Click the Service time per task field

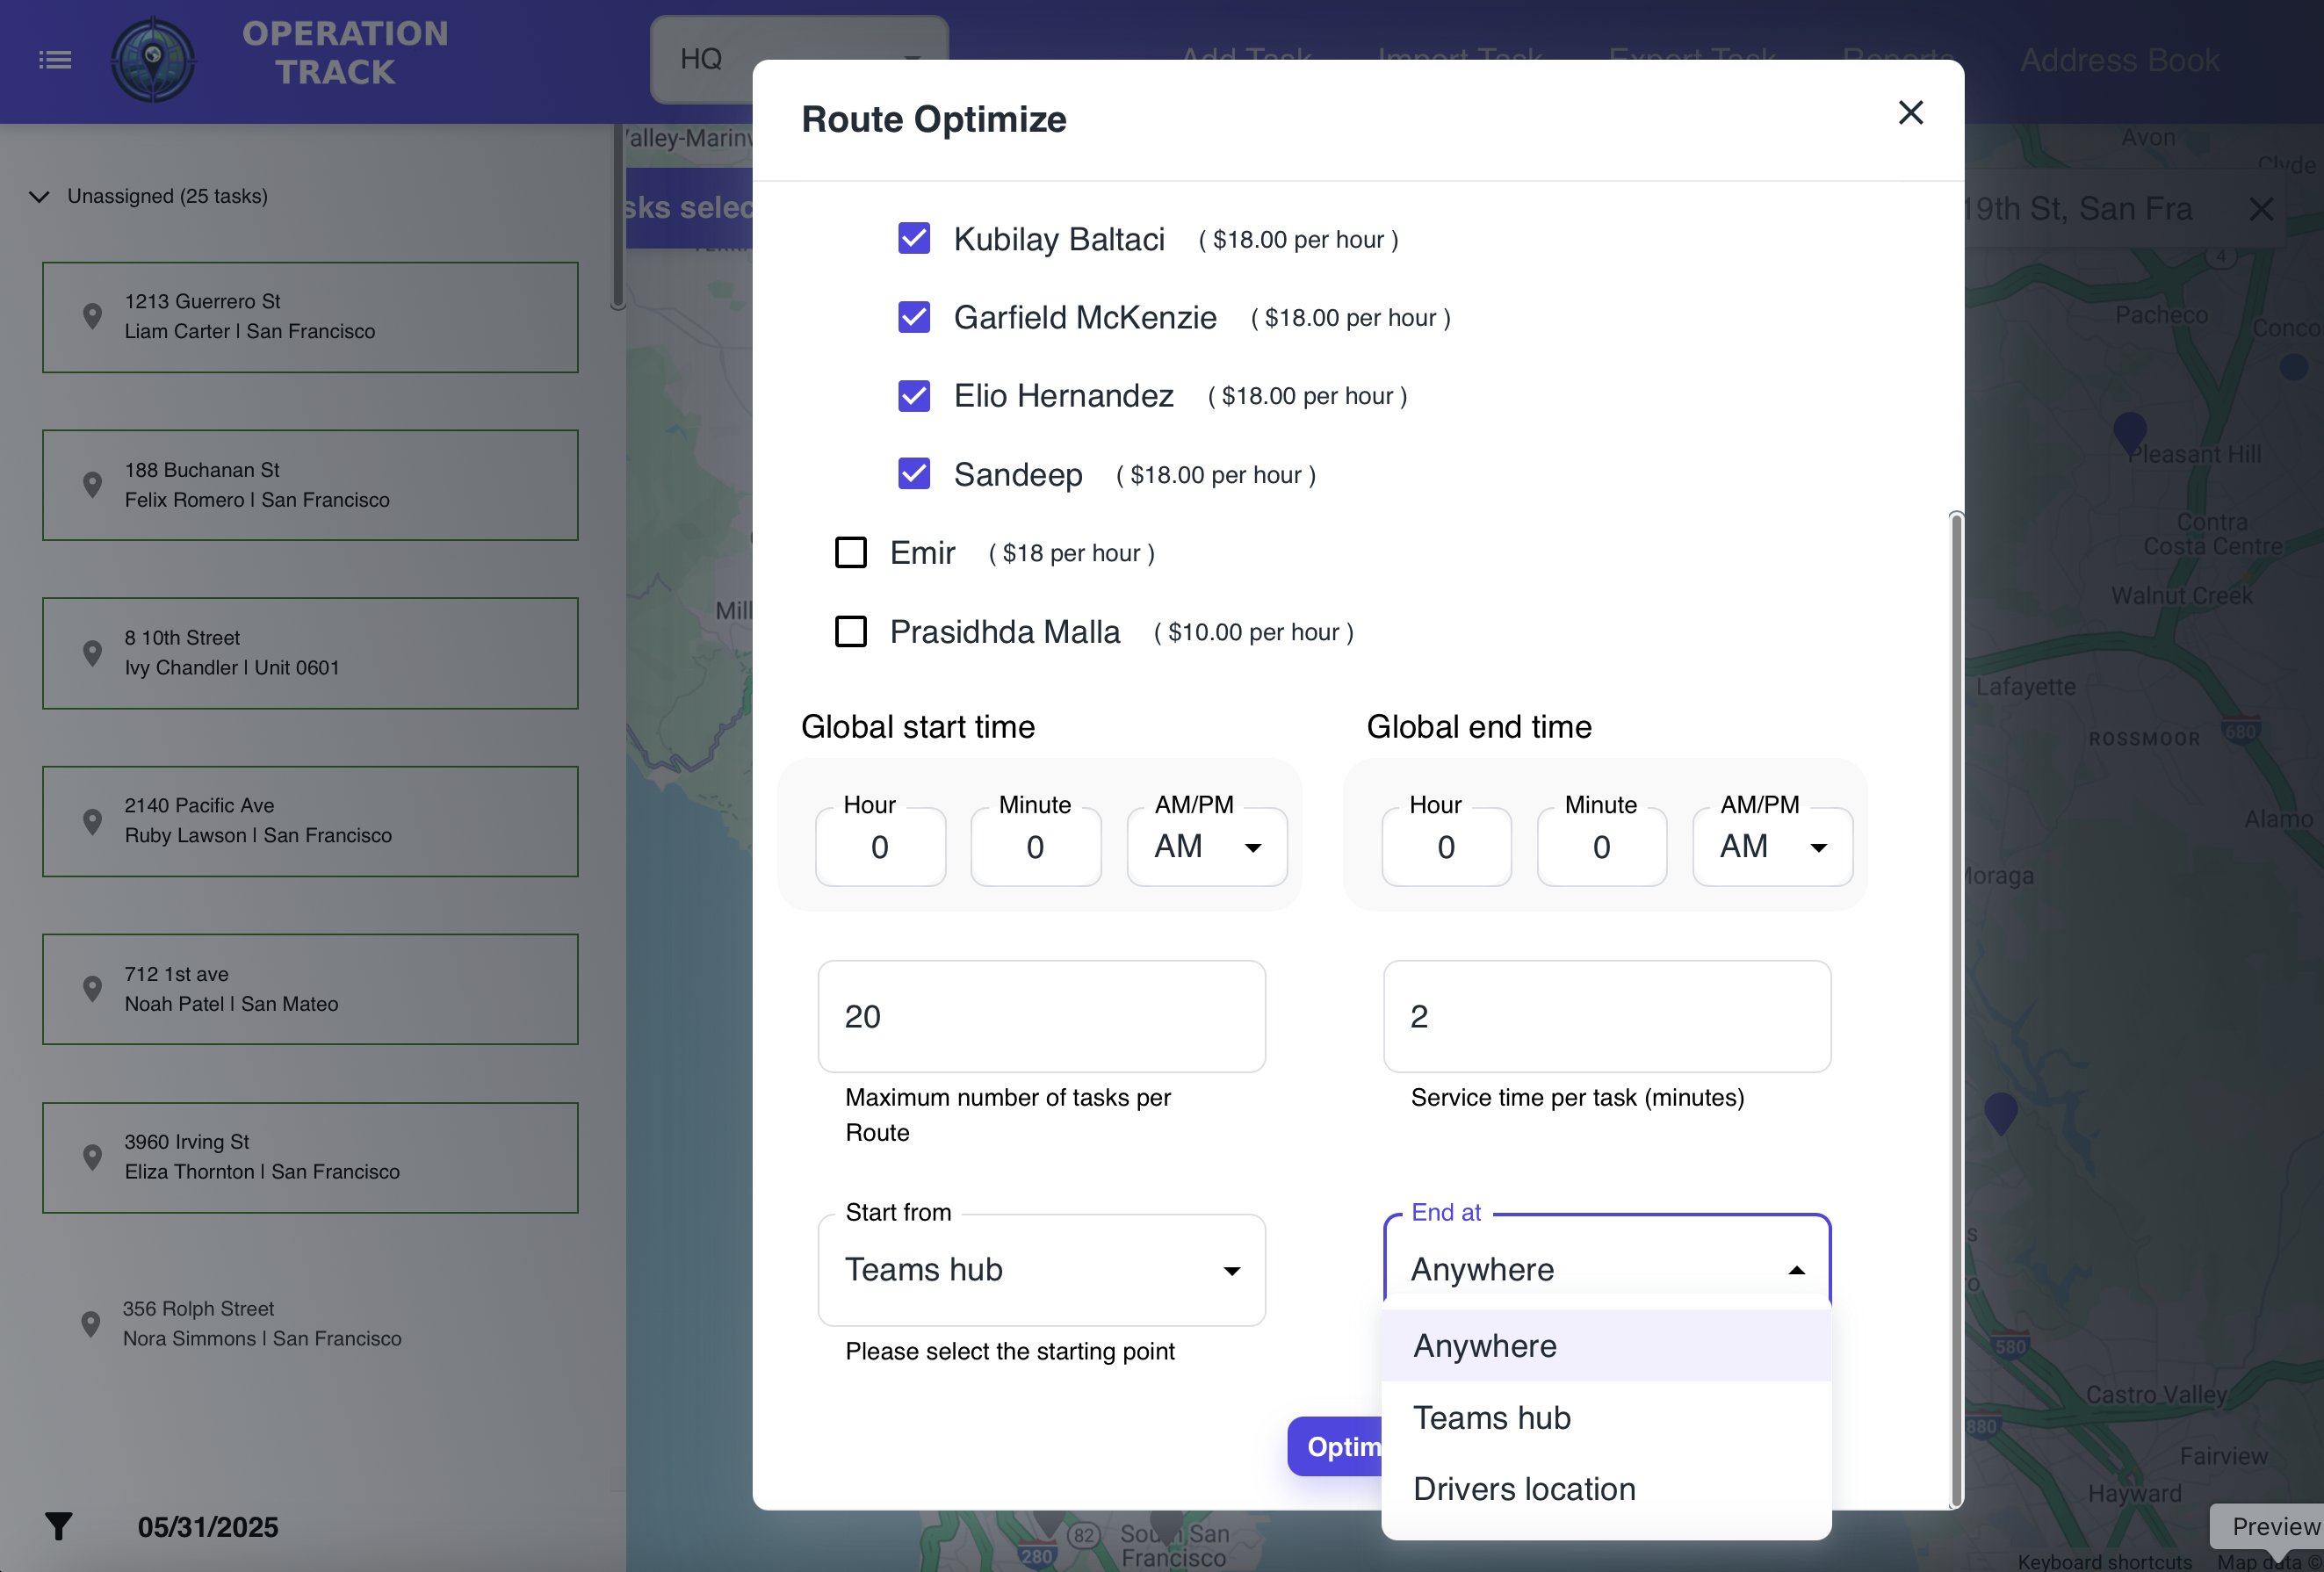point(1606,1016)
